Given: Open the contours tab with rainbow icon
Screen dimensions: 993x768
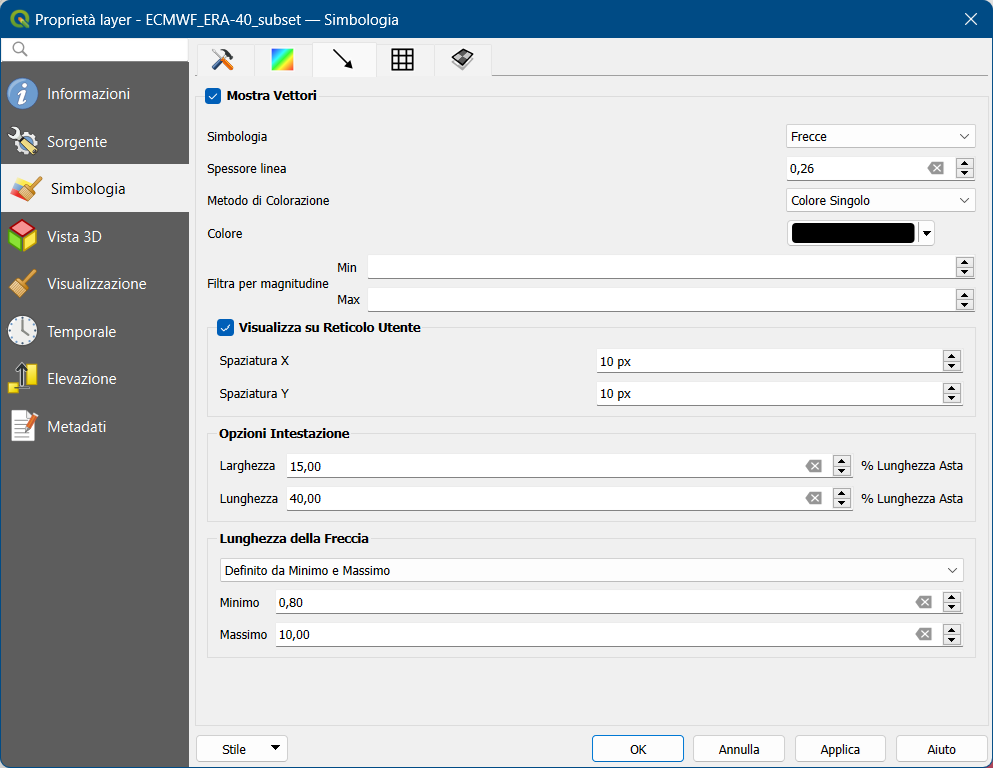Looking at the screenshot, I should (282, 60).
